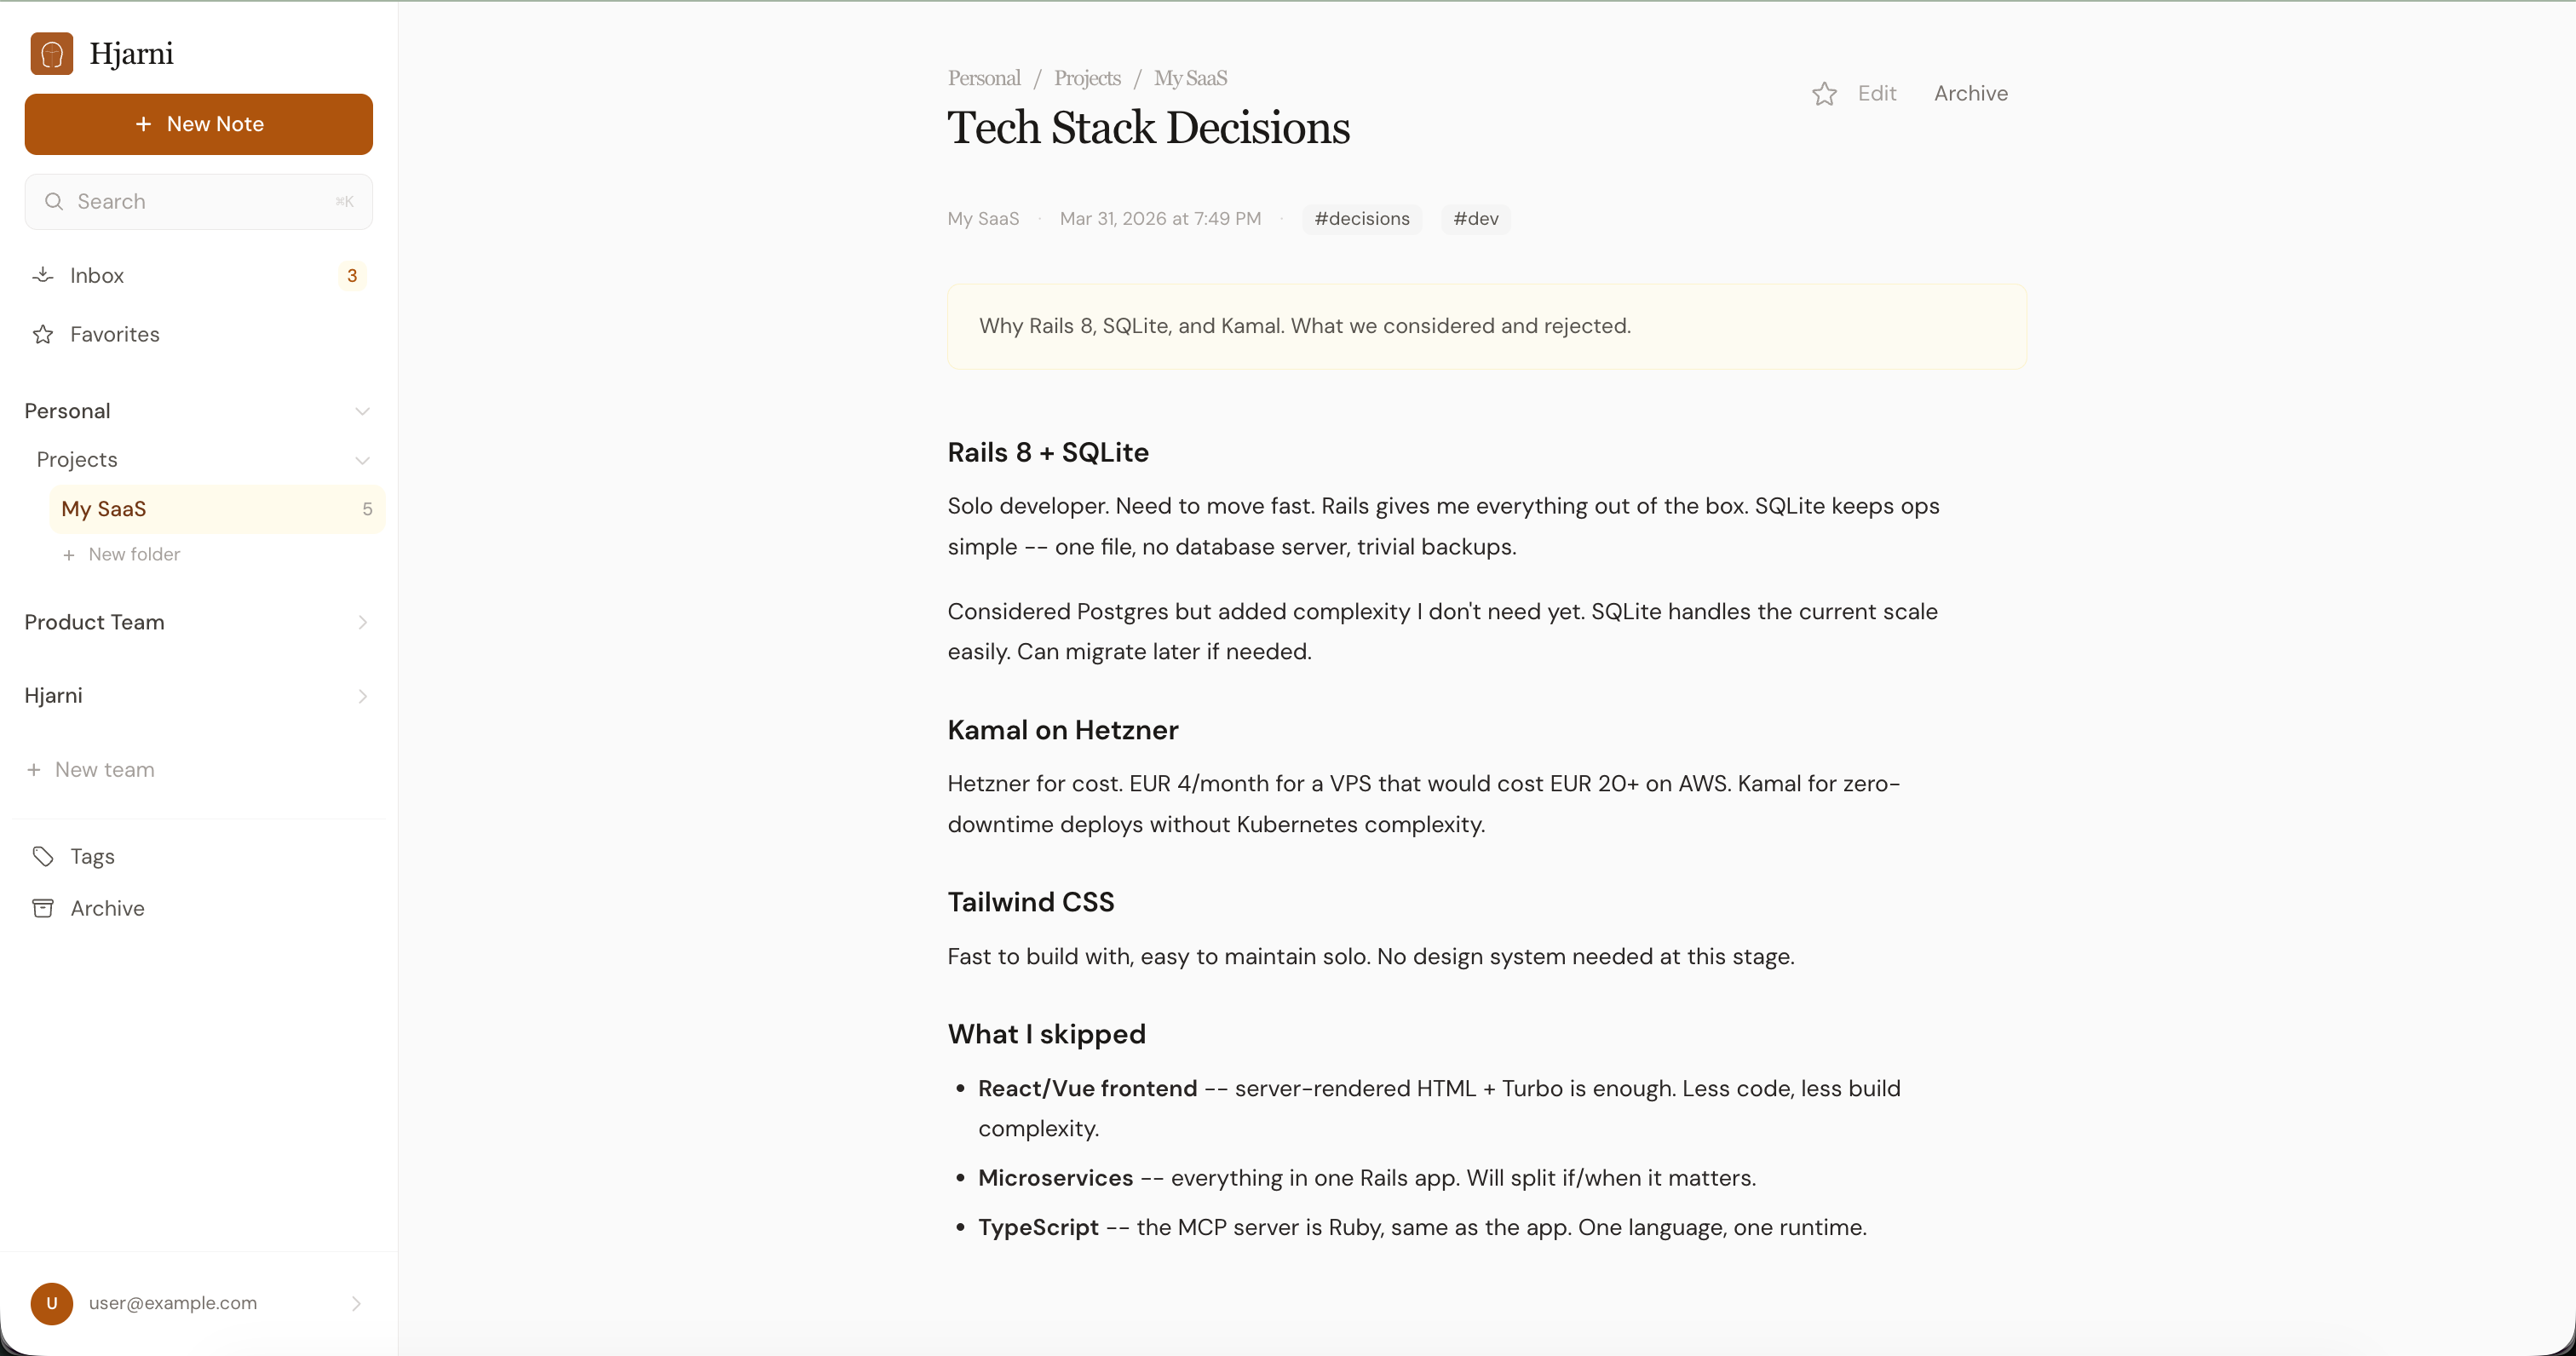2576x1356 pixels.
Task: Click Edit to modify the note
Action: click(x=1876, y=94)
